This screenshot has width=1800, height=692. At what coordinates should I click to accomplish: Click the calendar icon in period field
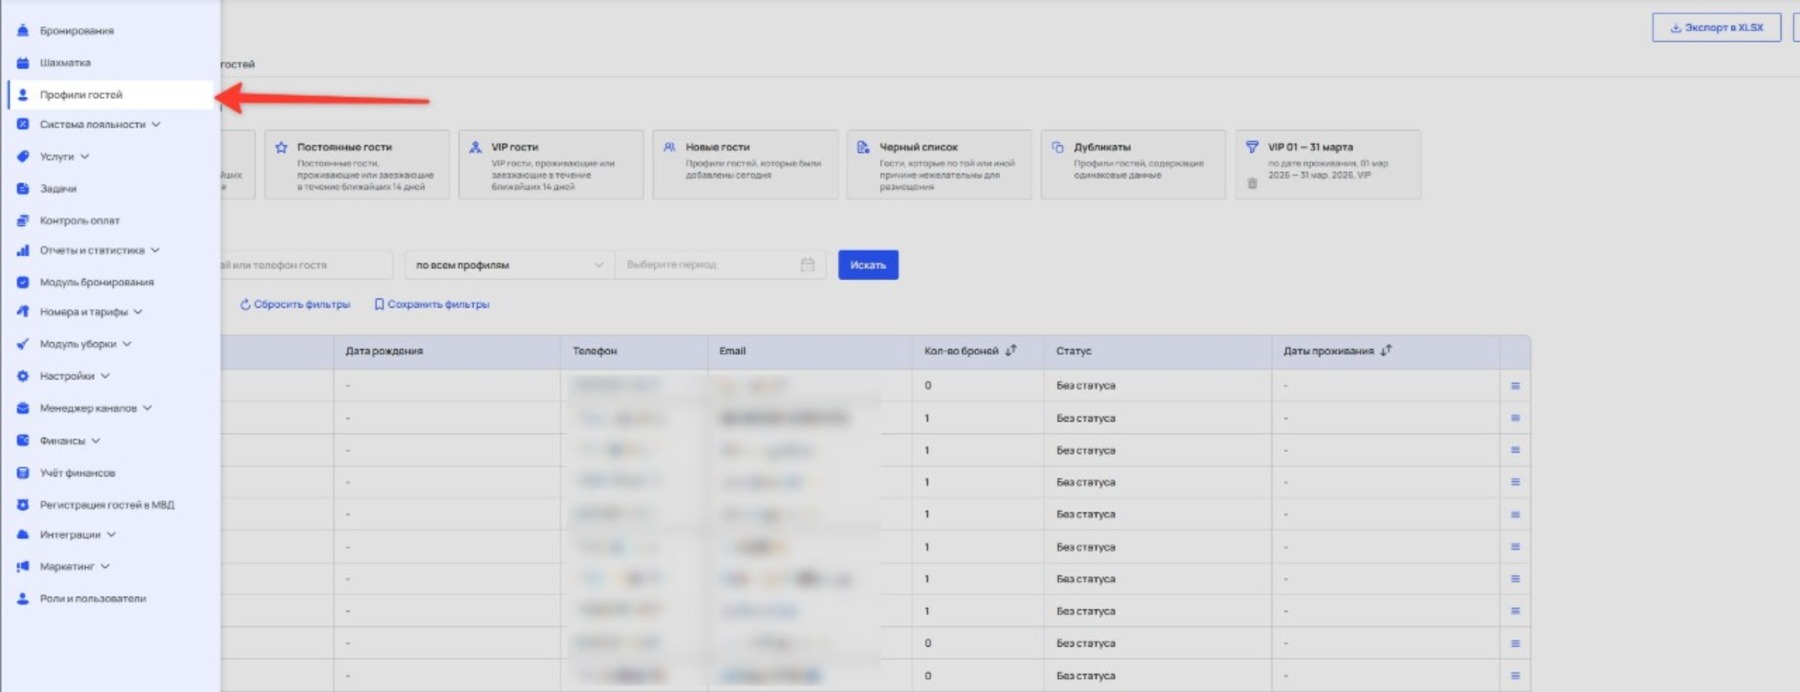pyautogui.click(x=807, y=265)
